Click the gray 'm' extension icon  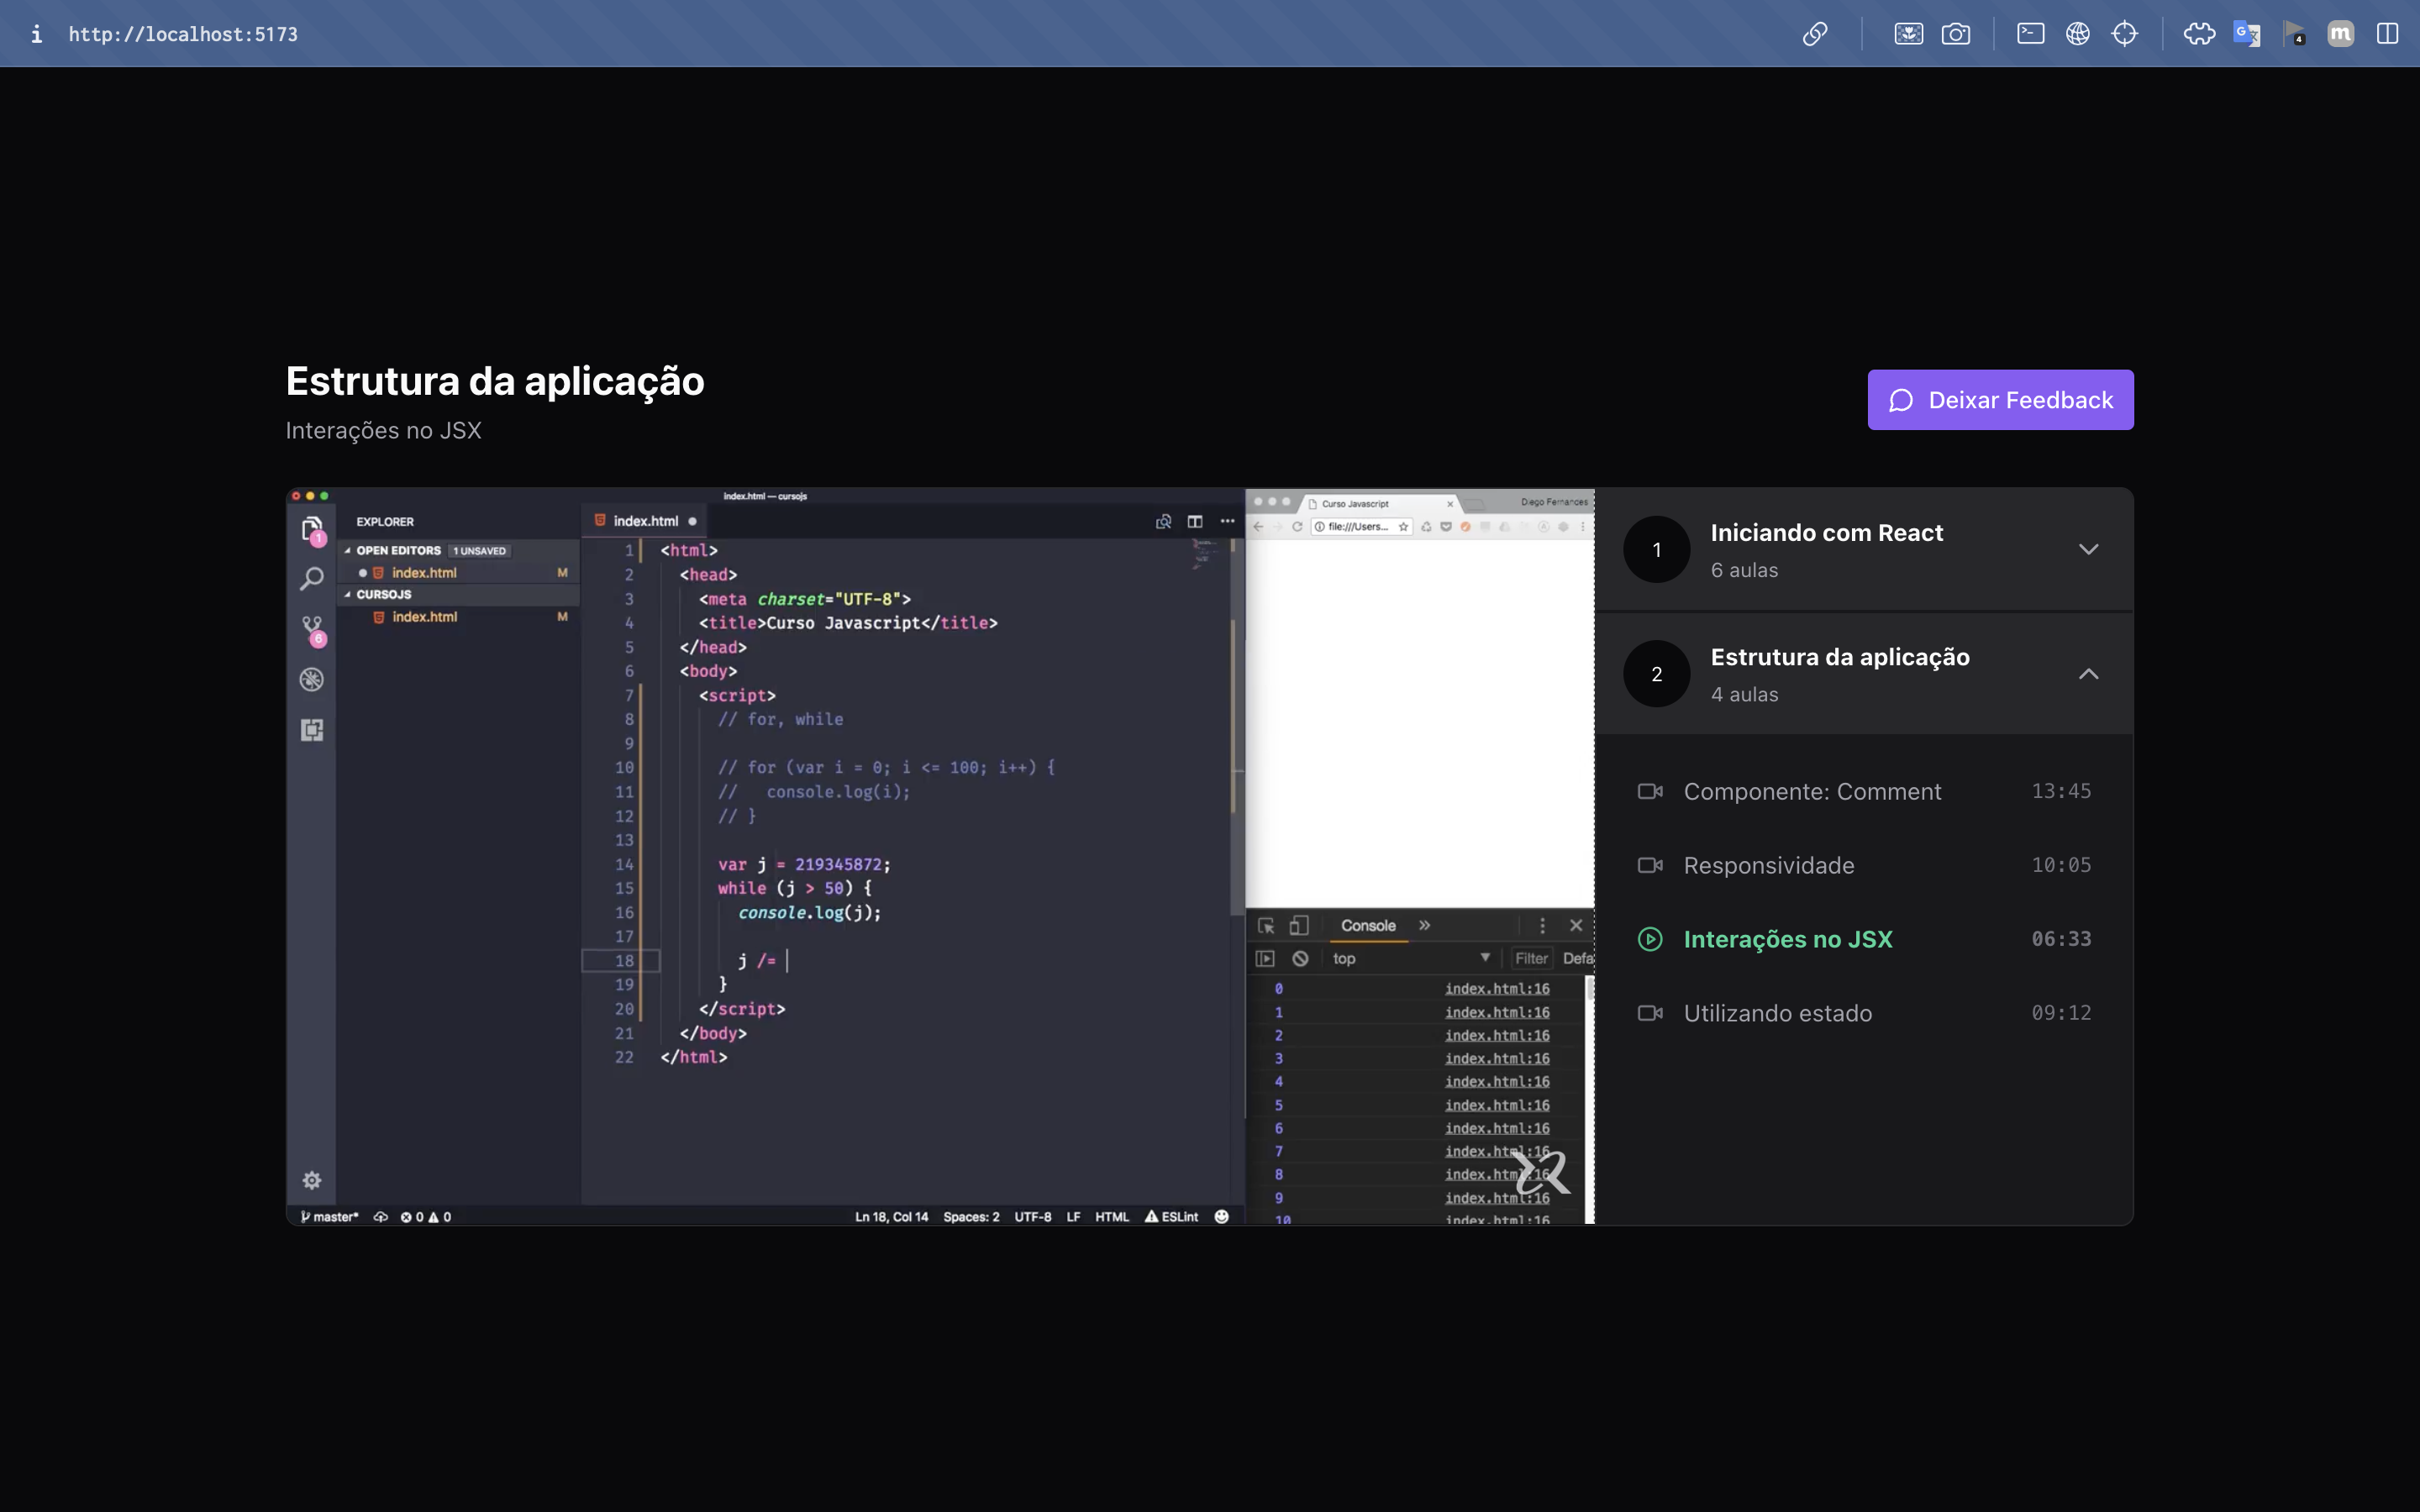click(2341, 34)
